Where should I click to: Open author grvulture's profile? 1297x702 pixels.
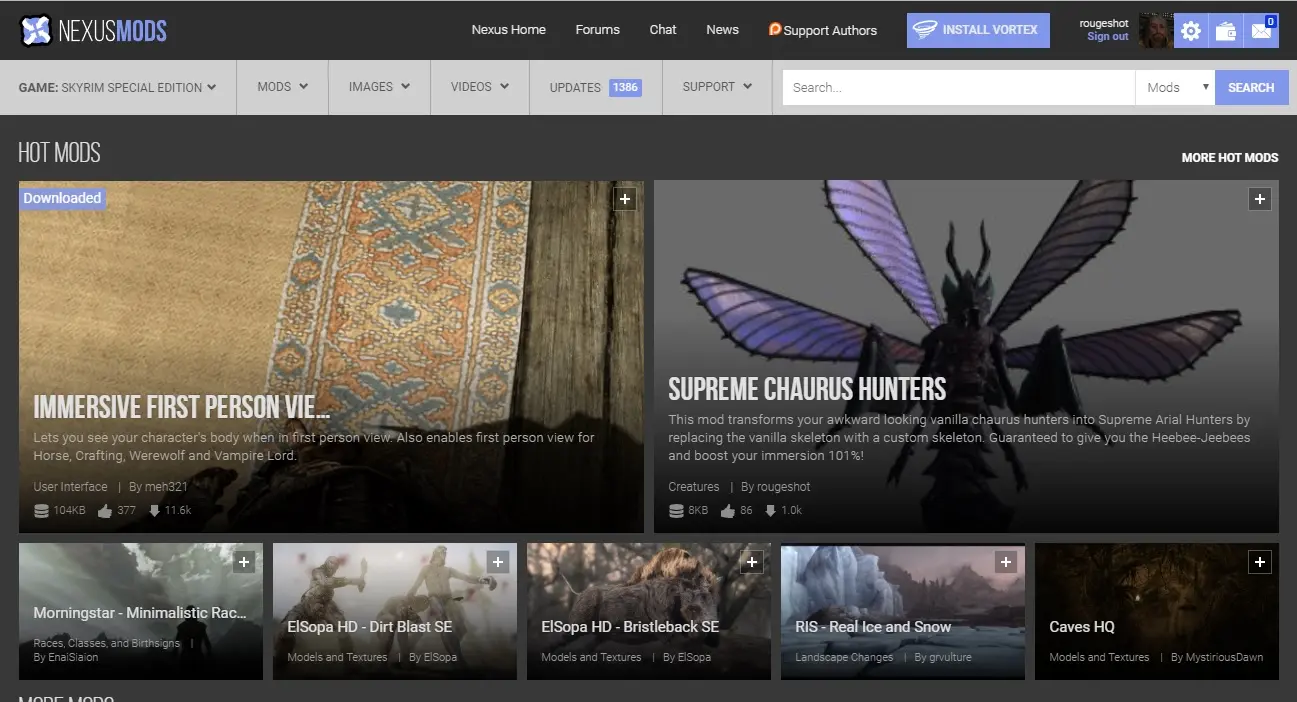click(x=950, y=657)
